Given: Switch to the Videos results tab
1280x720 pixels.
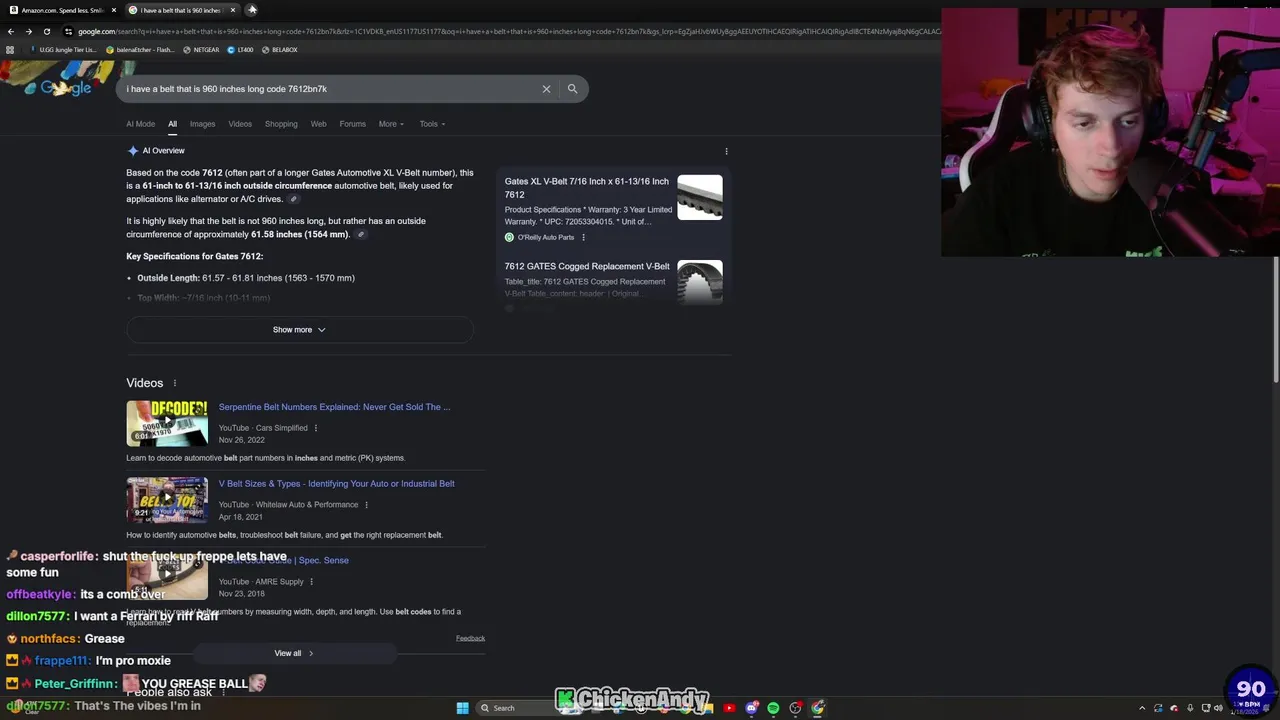Looking at the screenshot, I should (240, 124).
